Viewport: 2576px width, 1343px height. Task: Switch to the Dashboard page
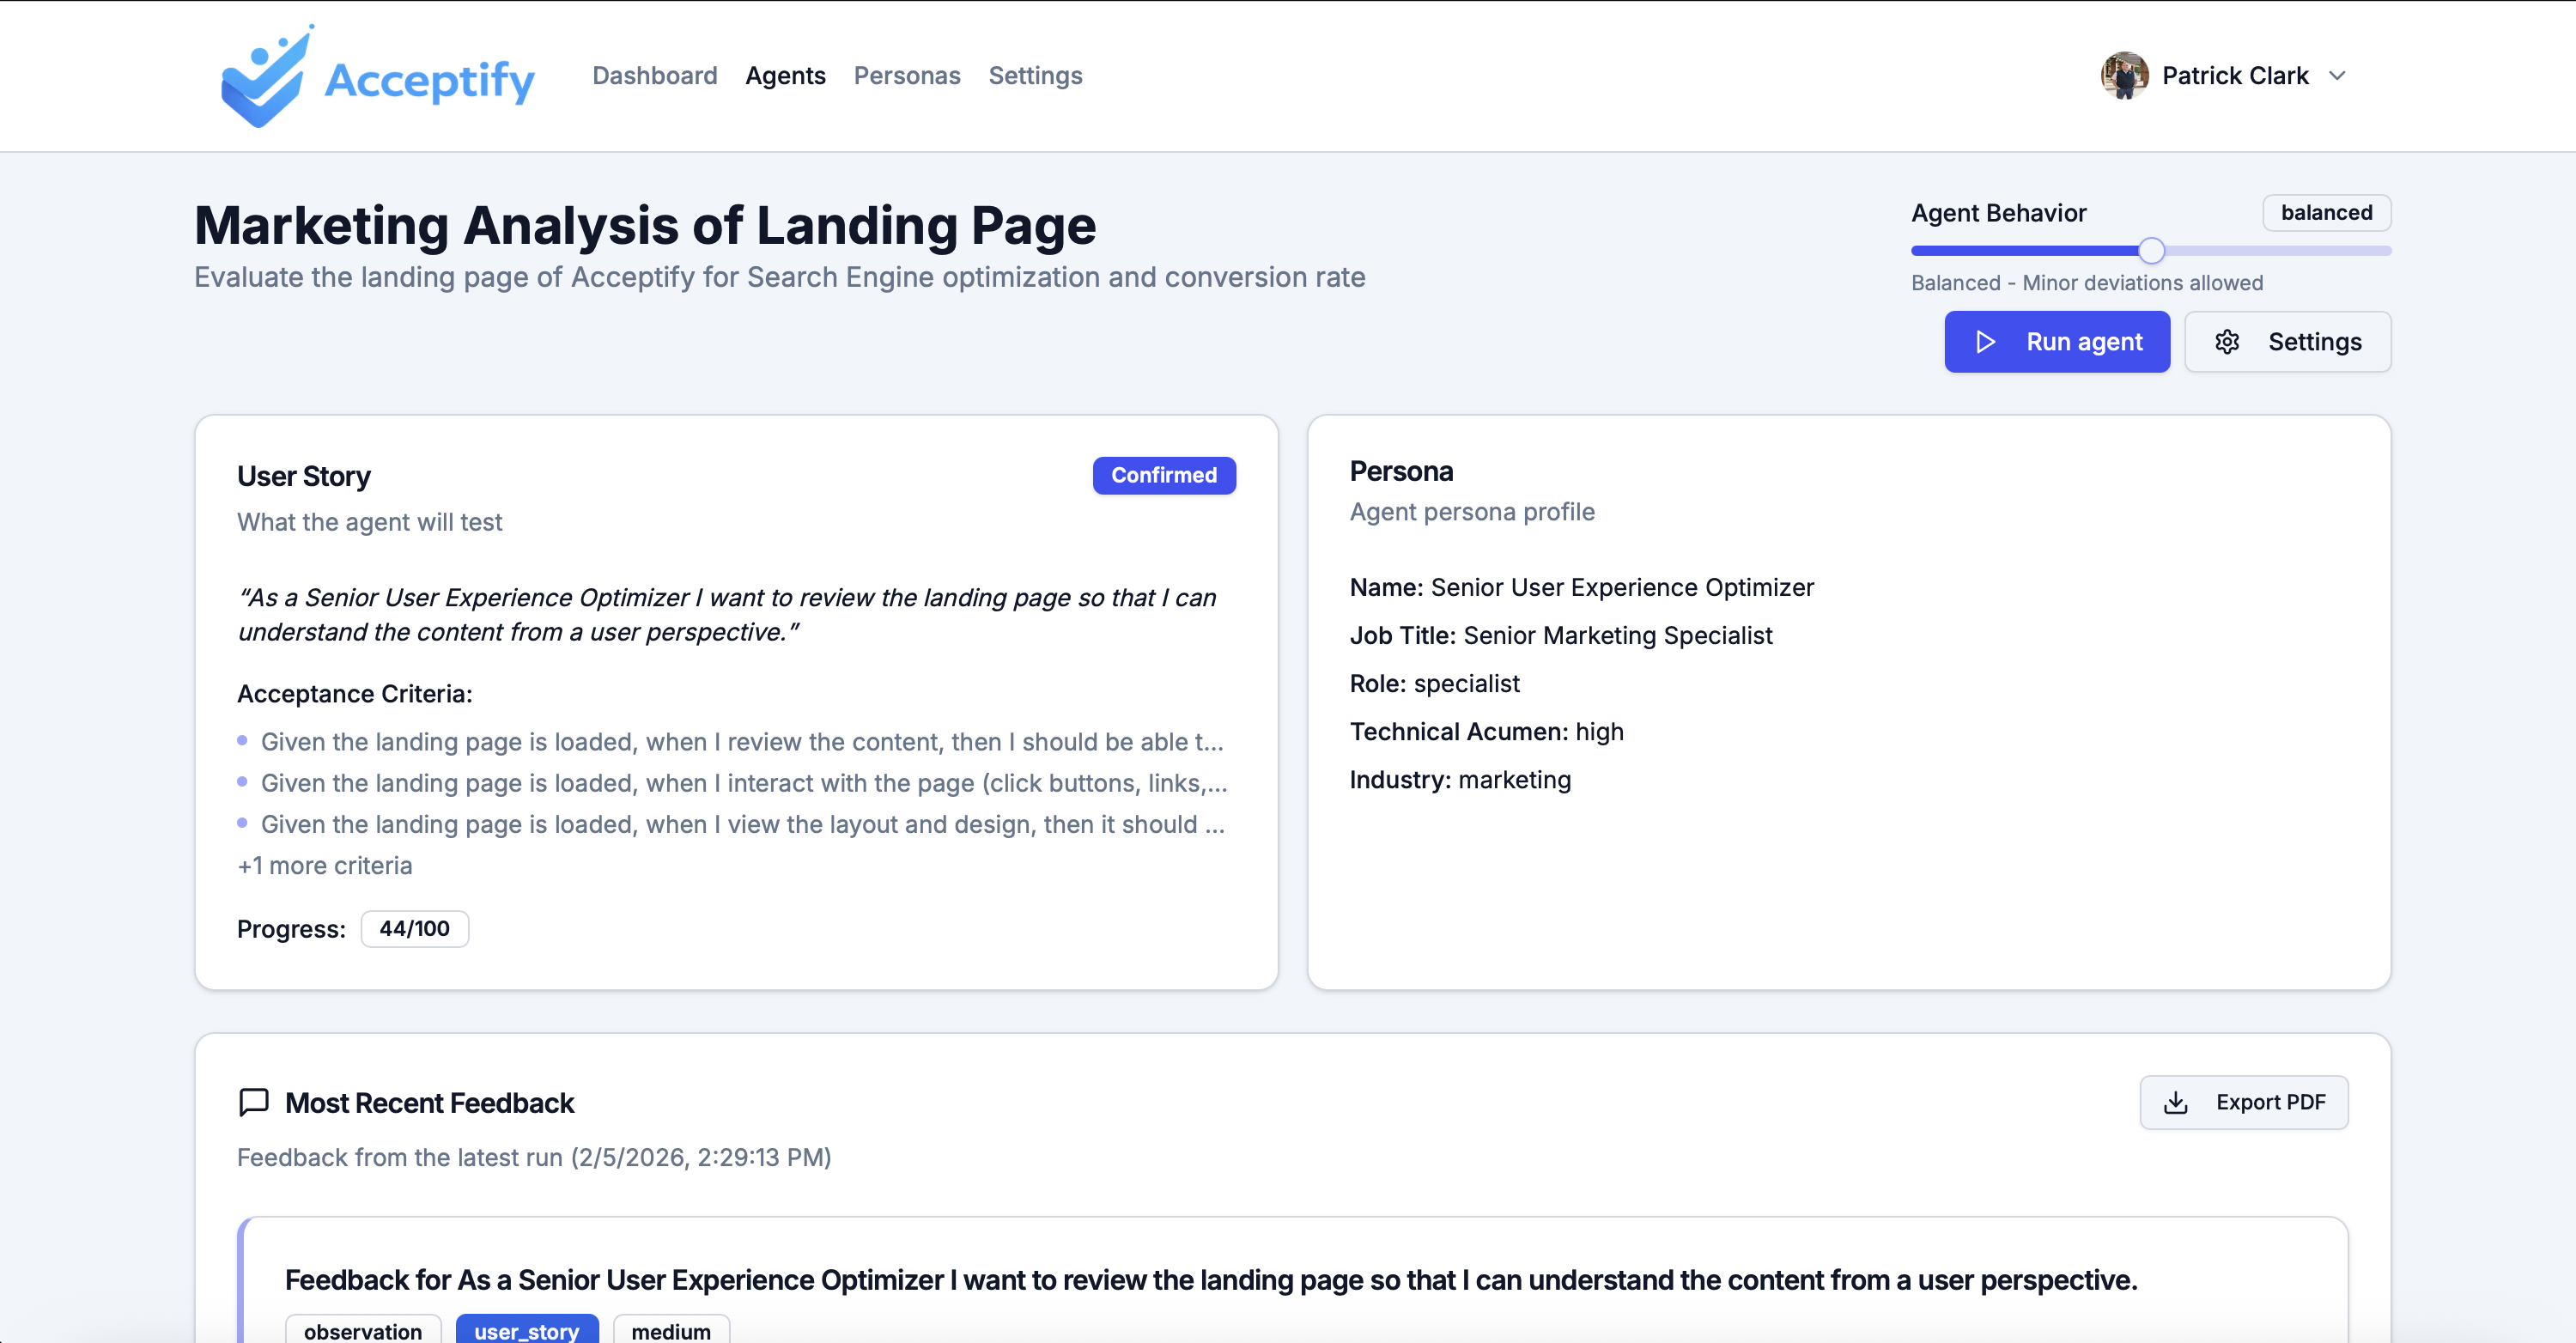click(x=654, y=75)
